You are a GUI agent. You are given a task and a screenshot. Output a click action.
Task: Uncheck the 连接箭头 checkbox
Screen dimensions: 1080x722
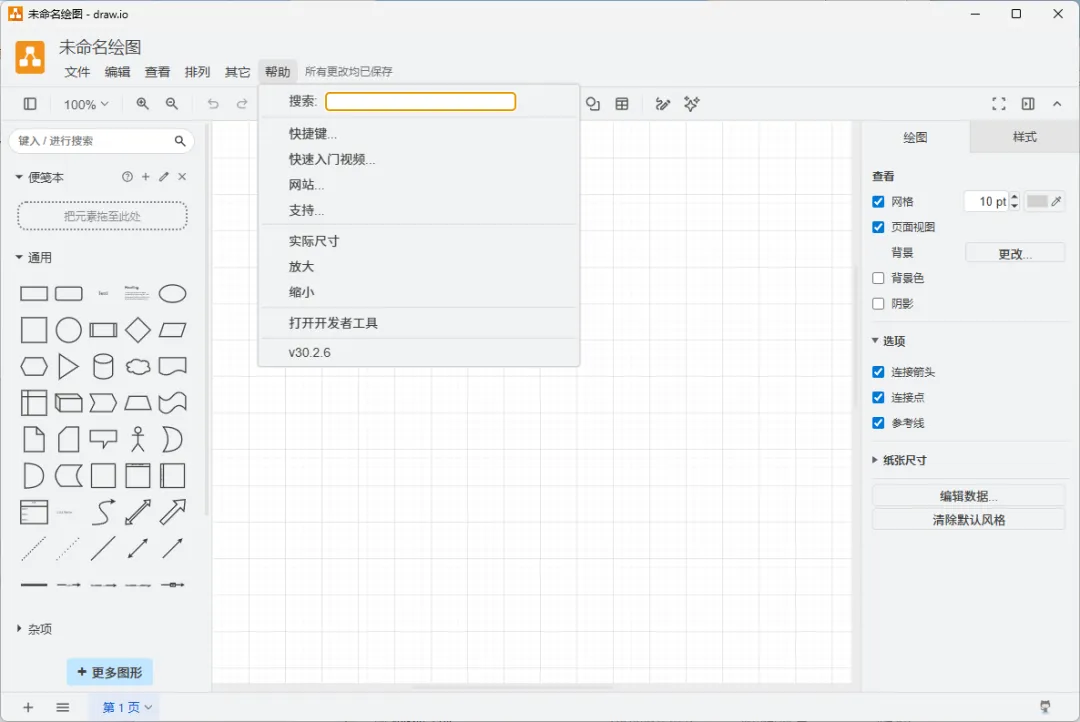point(878,372)
